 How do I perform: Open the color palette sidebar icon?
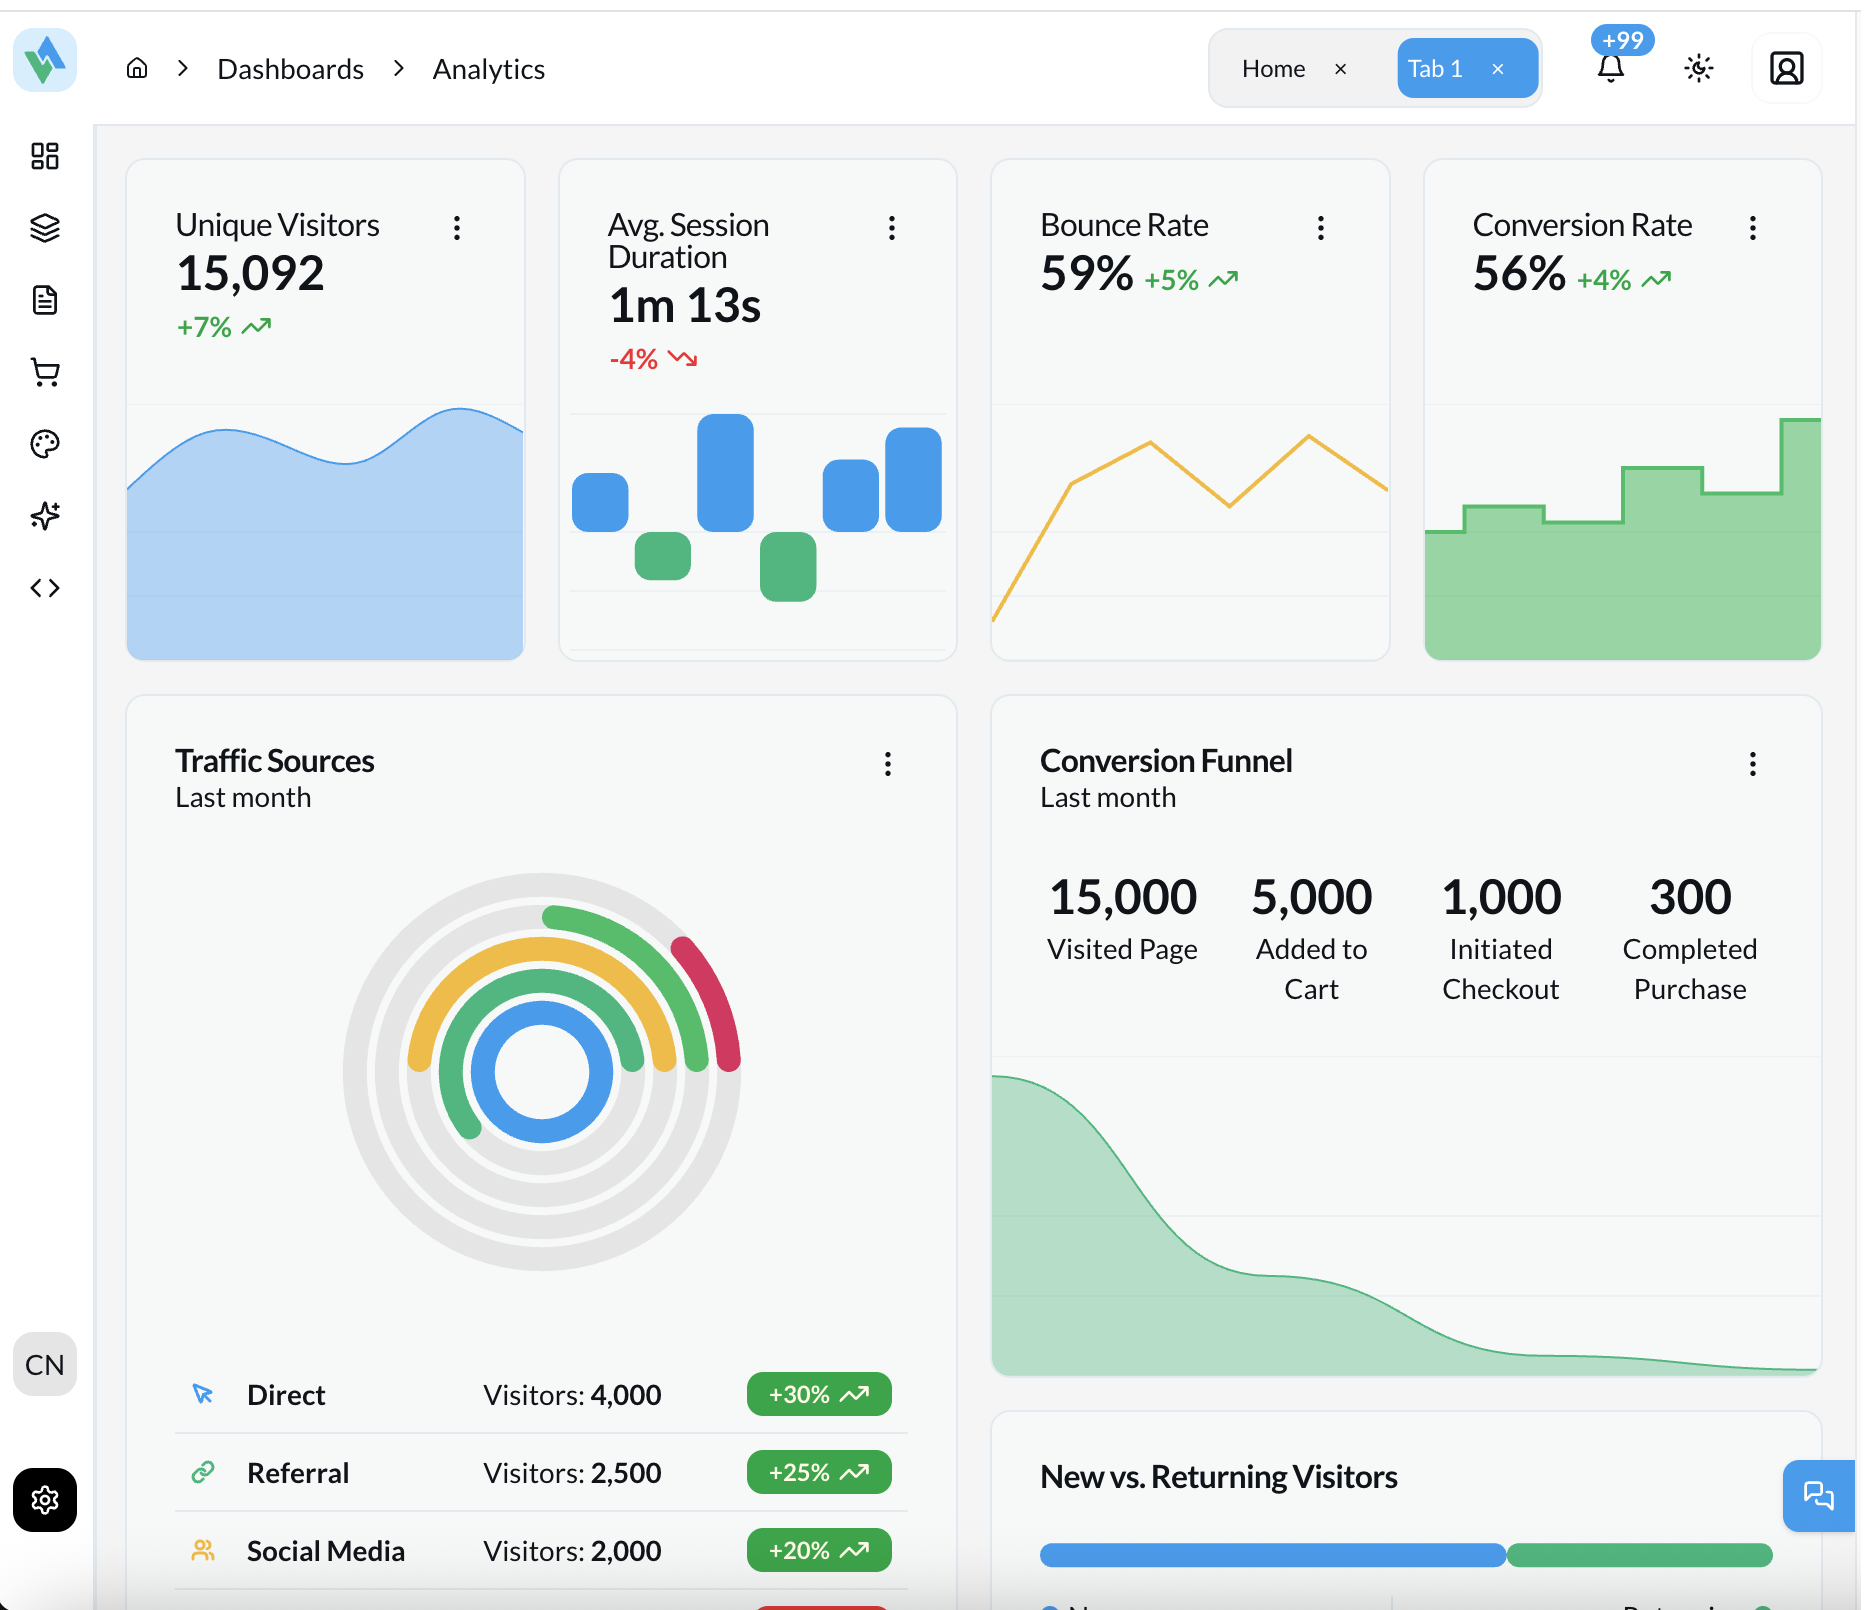(x=45, y=444)
